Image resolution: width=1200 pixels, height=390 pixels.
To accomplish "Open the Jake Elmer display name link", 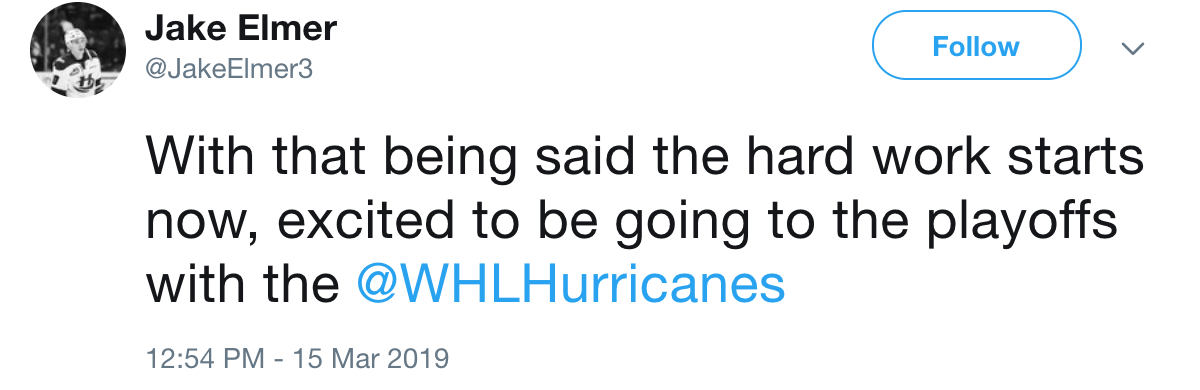I will [x=241, y=30].
